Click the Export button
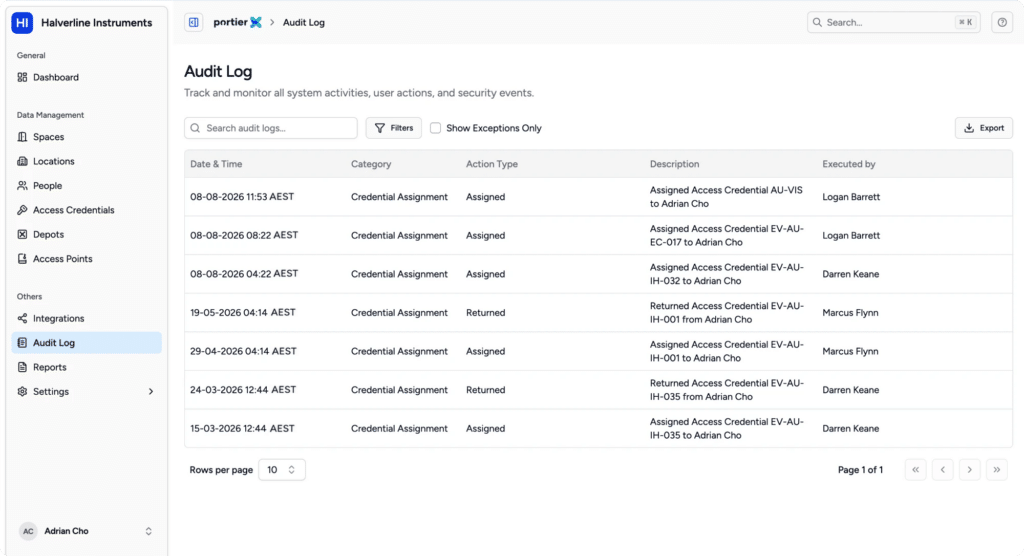Viewport: 1024px width, 556px height. [984, 128]
